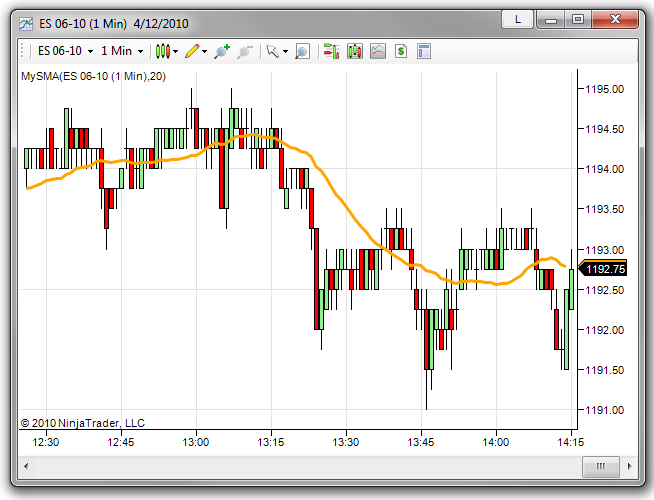Close the chart window
The image size is (654, 500).
(615, 20)
